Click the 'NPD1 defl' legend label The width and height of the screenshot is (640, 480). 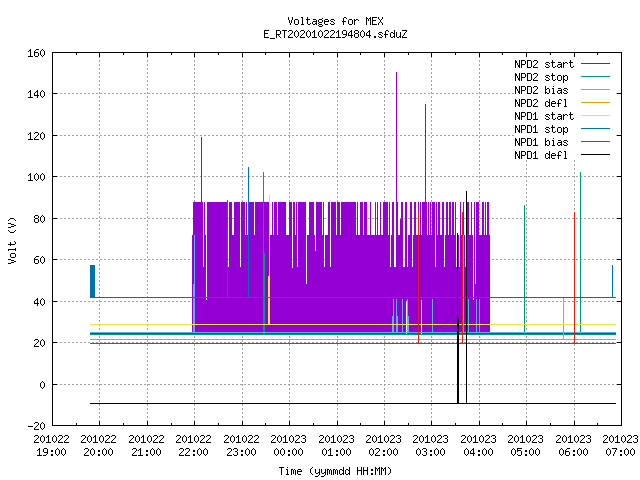coord(541,156)
